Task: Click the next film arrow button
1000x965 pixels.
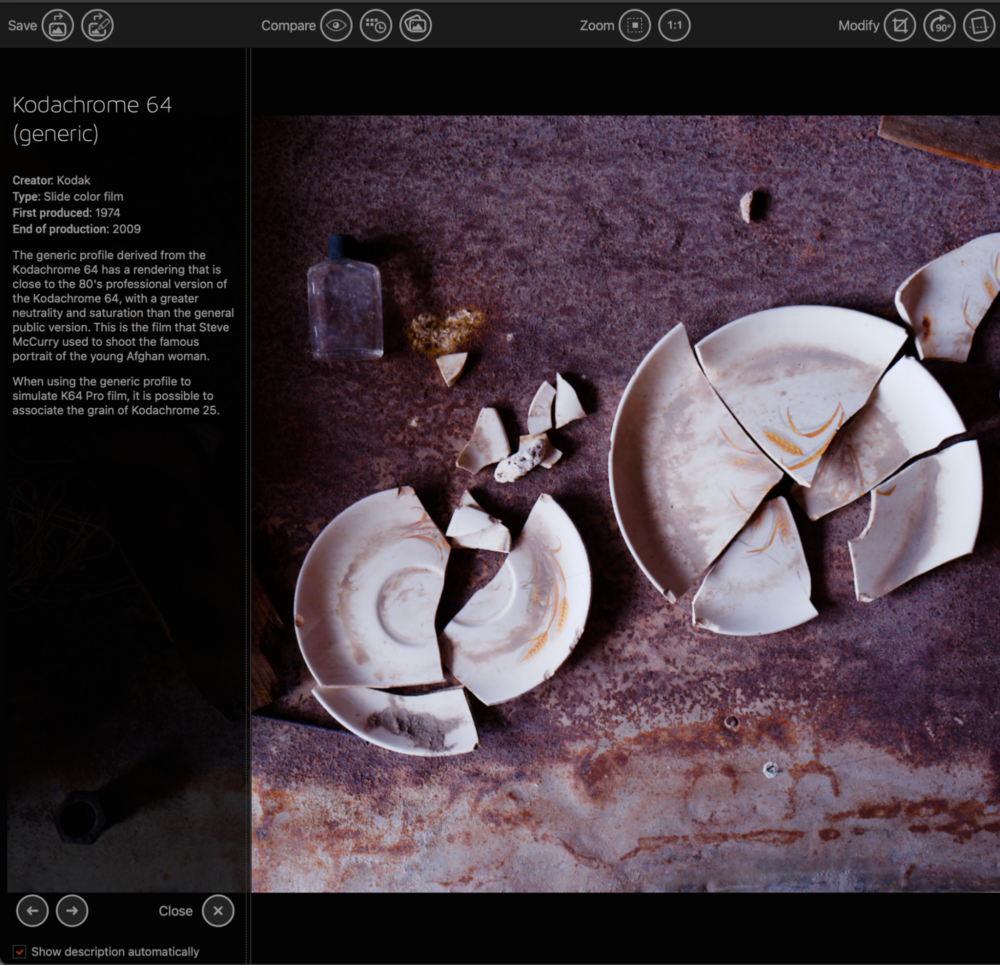Action: 72,911
